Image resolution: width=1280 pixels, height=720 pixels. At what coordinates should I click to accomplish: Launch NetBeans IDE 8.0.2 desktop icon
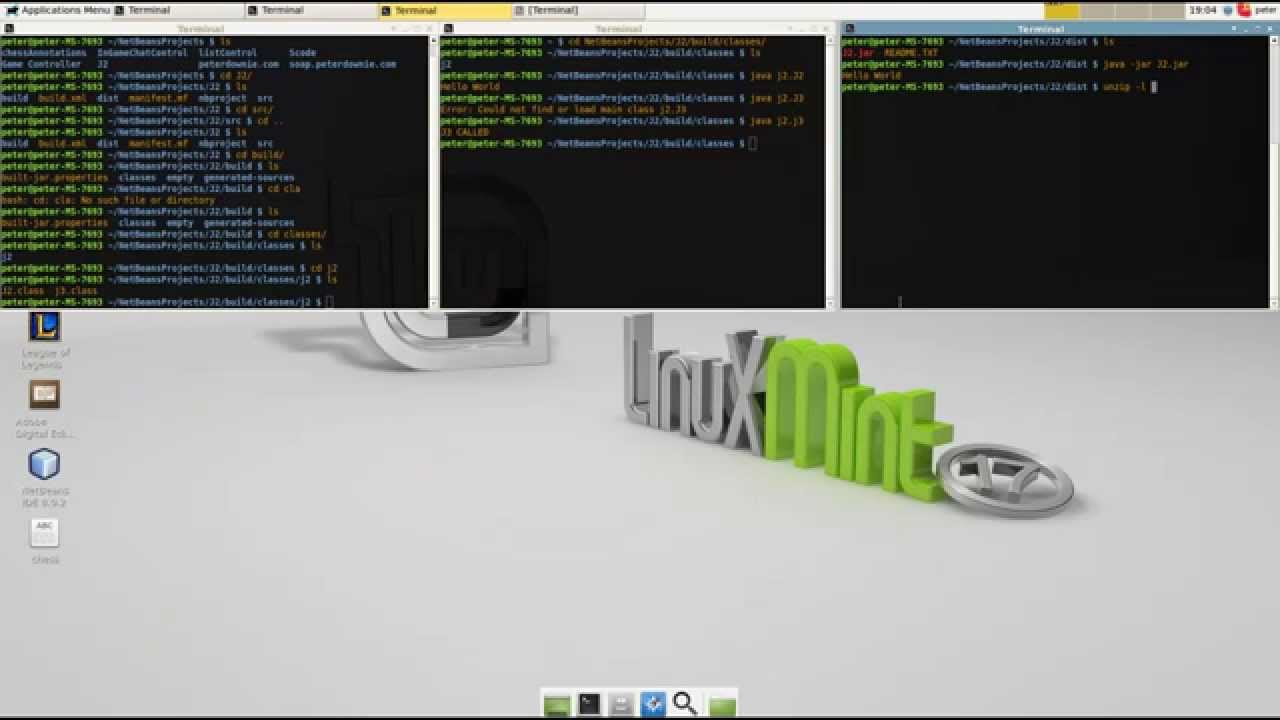point(44,465)
